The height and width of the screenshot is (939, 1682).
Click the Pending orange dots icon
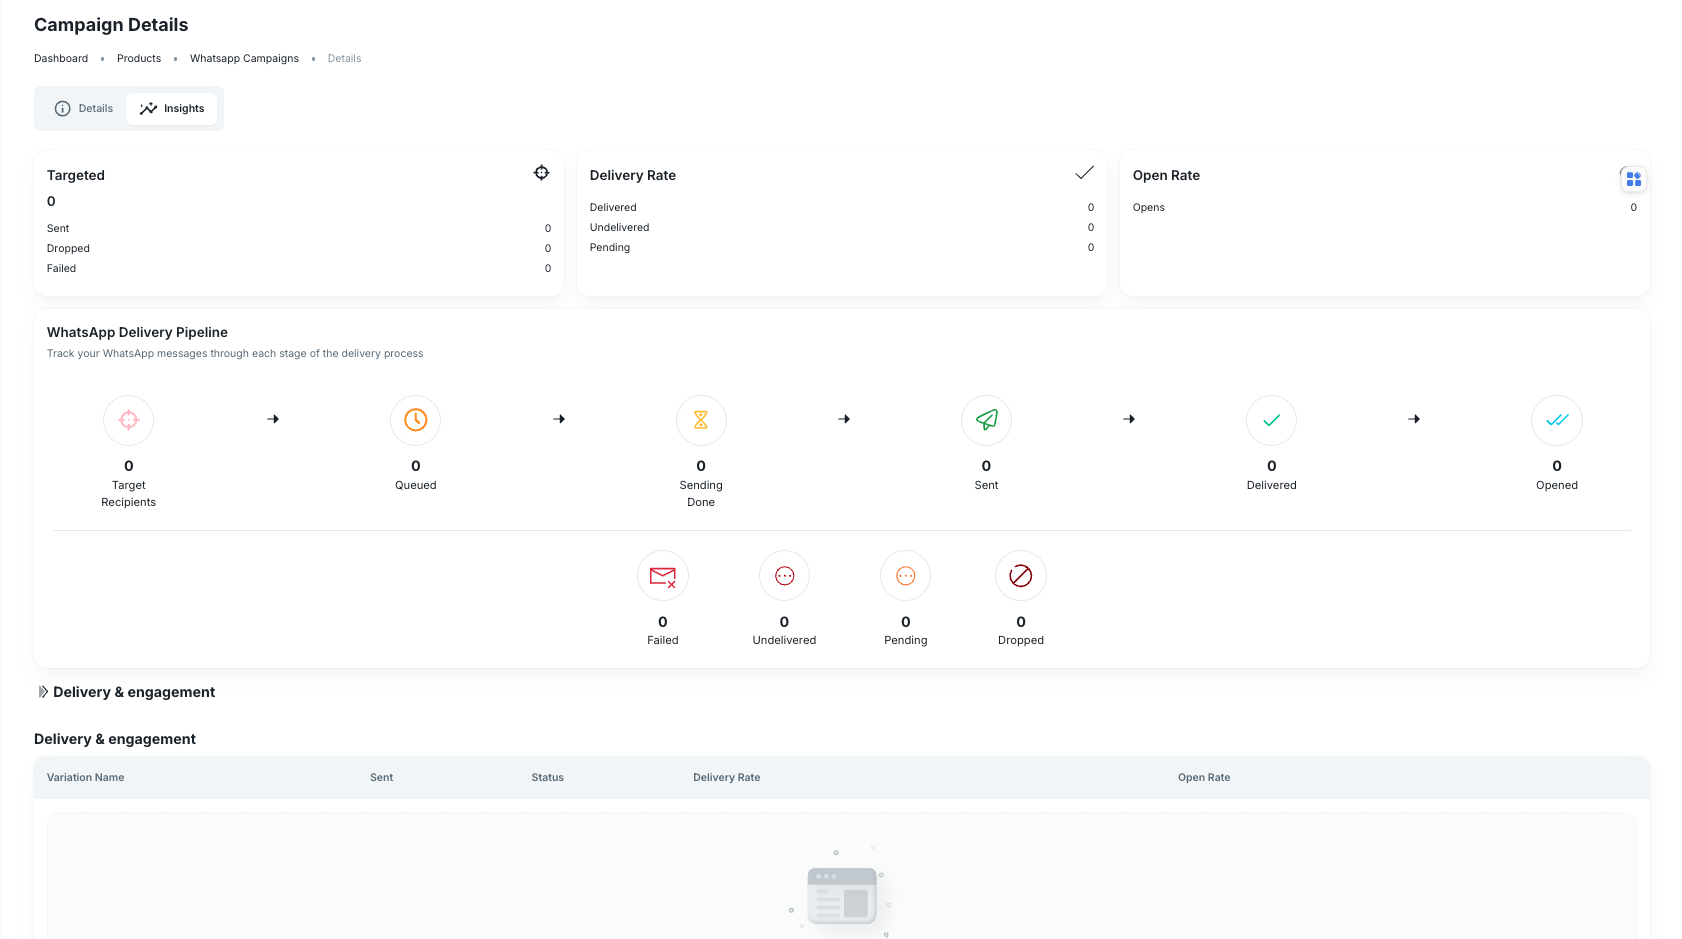click(906, 576)
